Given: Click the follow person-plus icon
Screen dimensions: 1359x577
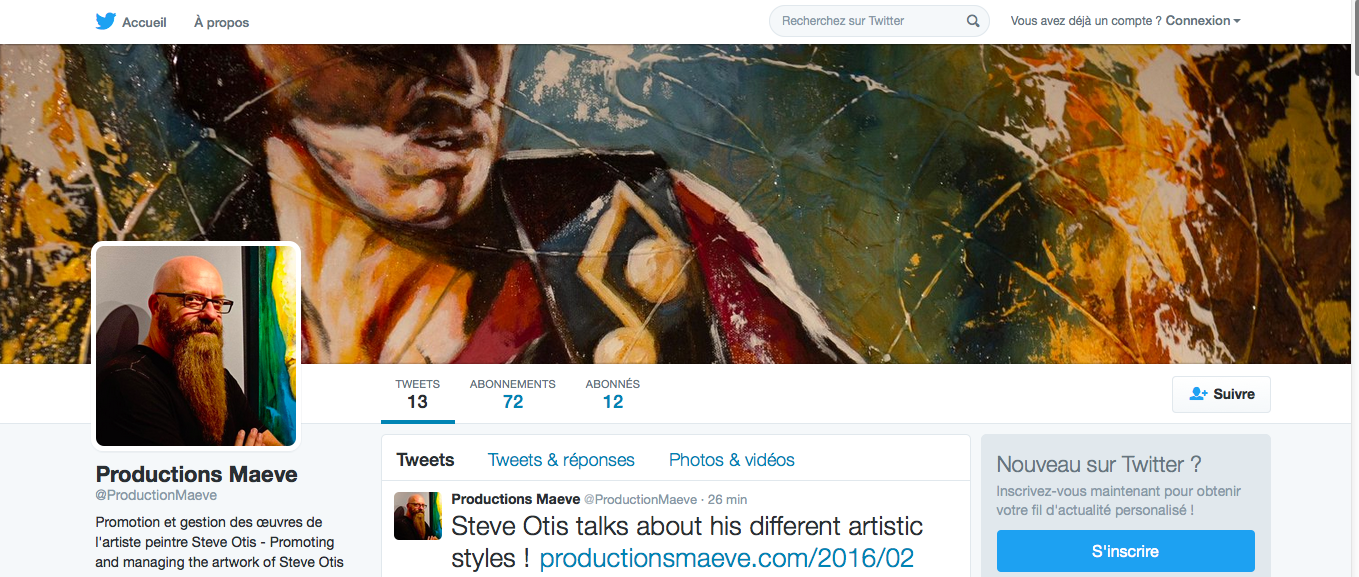Looking at the screenshot, I should click(1198, 394).
